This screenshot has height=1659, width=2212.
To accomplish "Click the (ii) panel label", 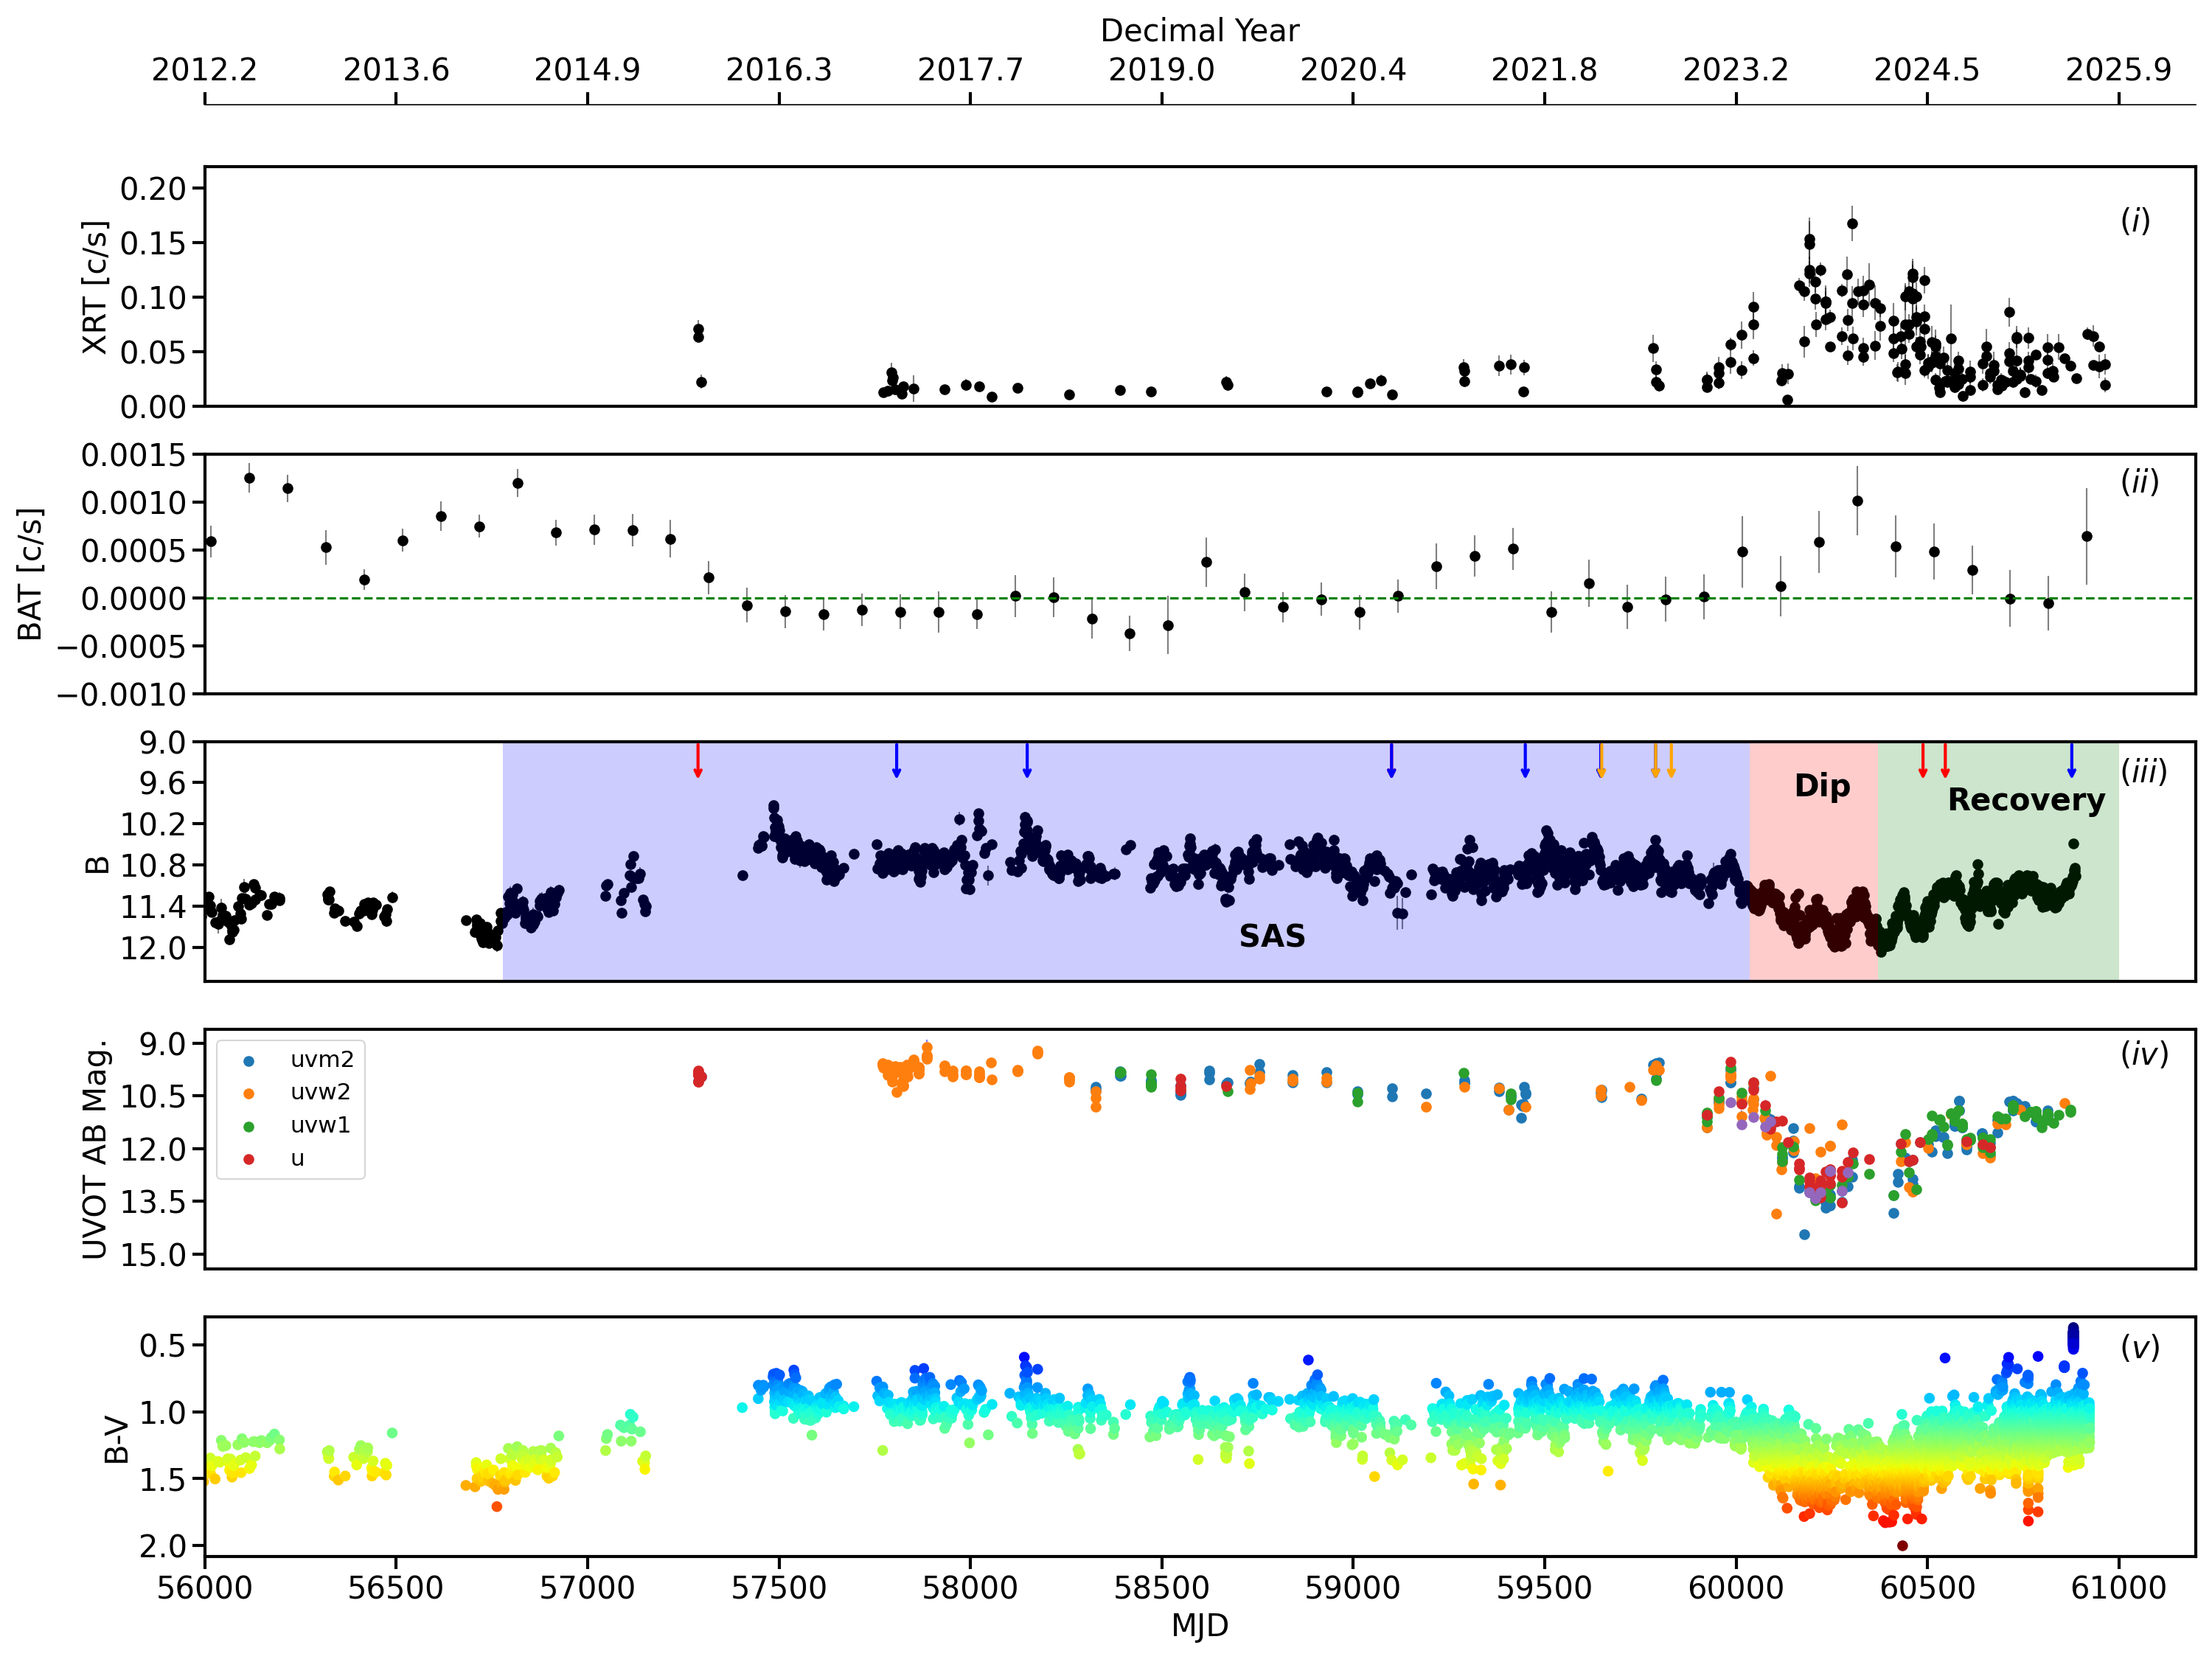I will coord(2139,483).
